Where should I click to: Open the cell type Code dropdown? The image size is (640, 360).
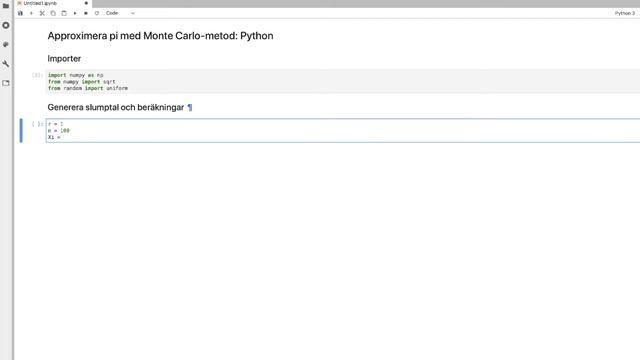120,13
